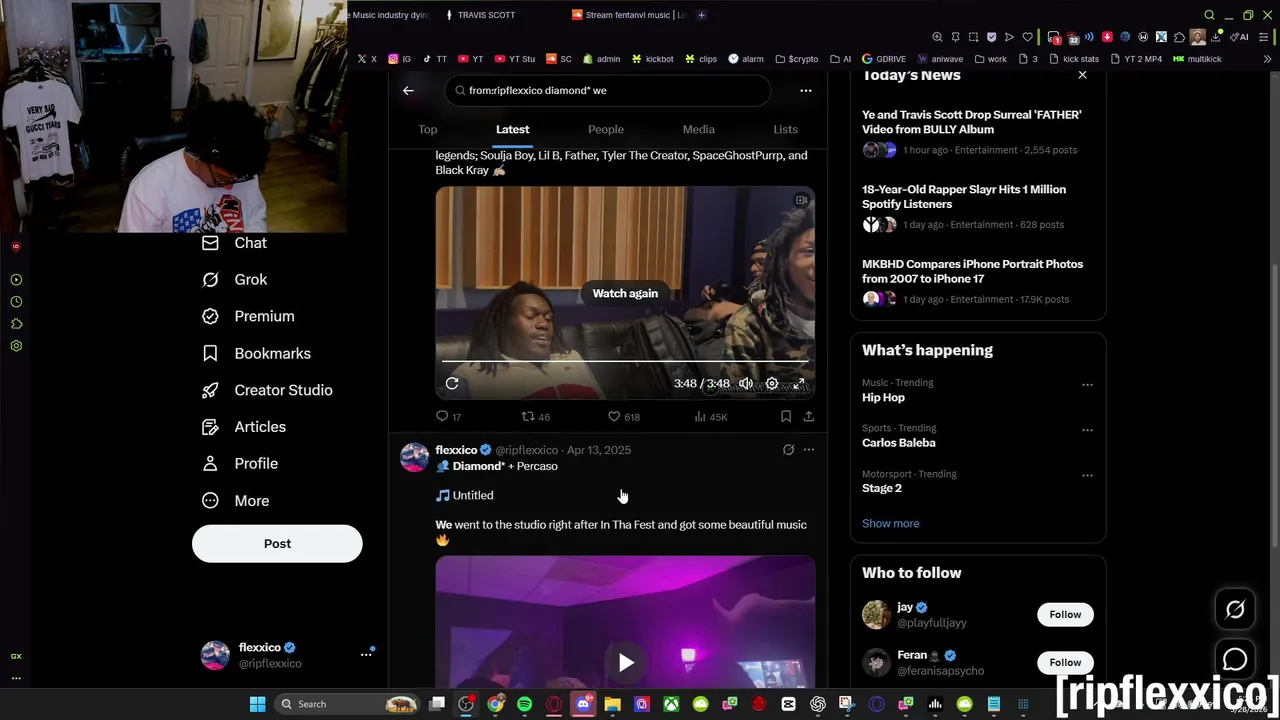Viewport: 1280px width, 720px height.
Task: Repost the post with 46 reposts
Action: 536,416
